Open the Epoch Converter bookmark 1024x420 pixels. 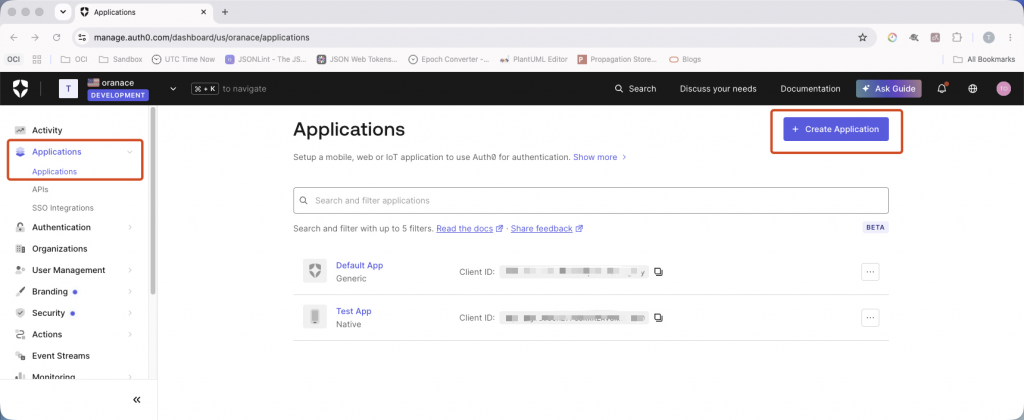tap(449, 59)
